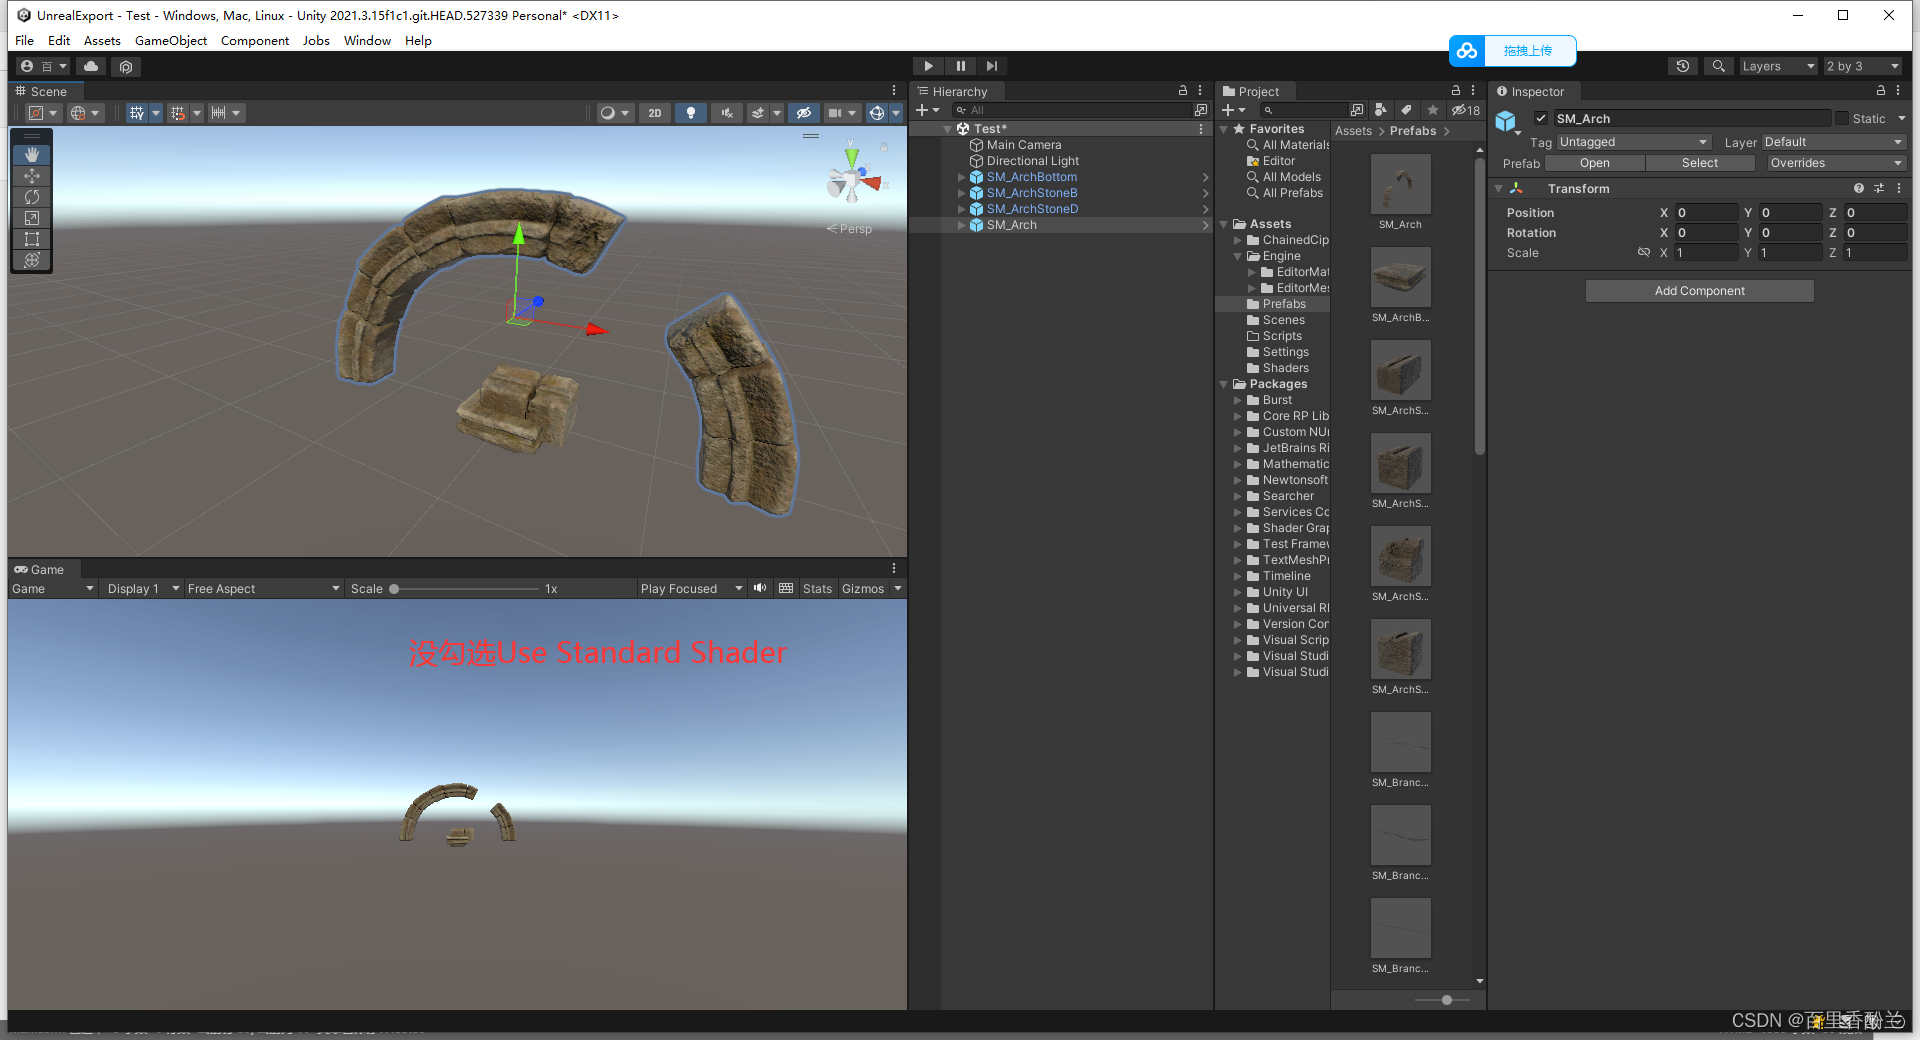This screenshot has height=1040, width=1920.
Task: Click the Play button
Action: click(x=928, y=66)
